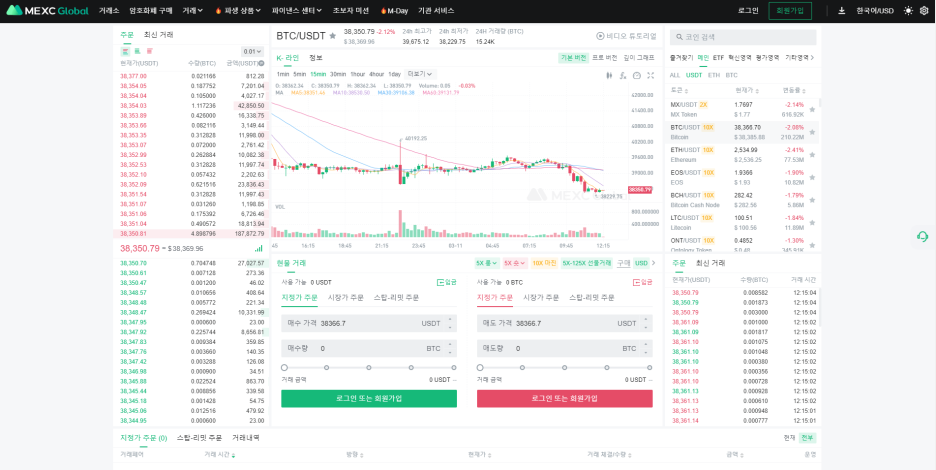Open the 파이낸스 센터 finance menu
The width and height of the screenshot is (936, 470).
pos(297,10)
